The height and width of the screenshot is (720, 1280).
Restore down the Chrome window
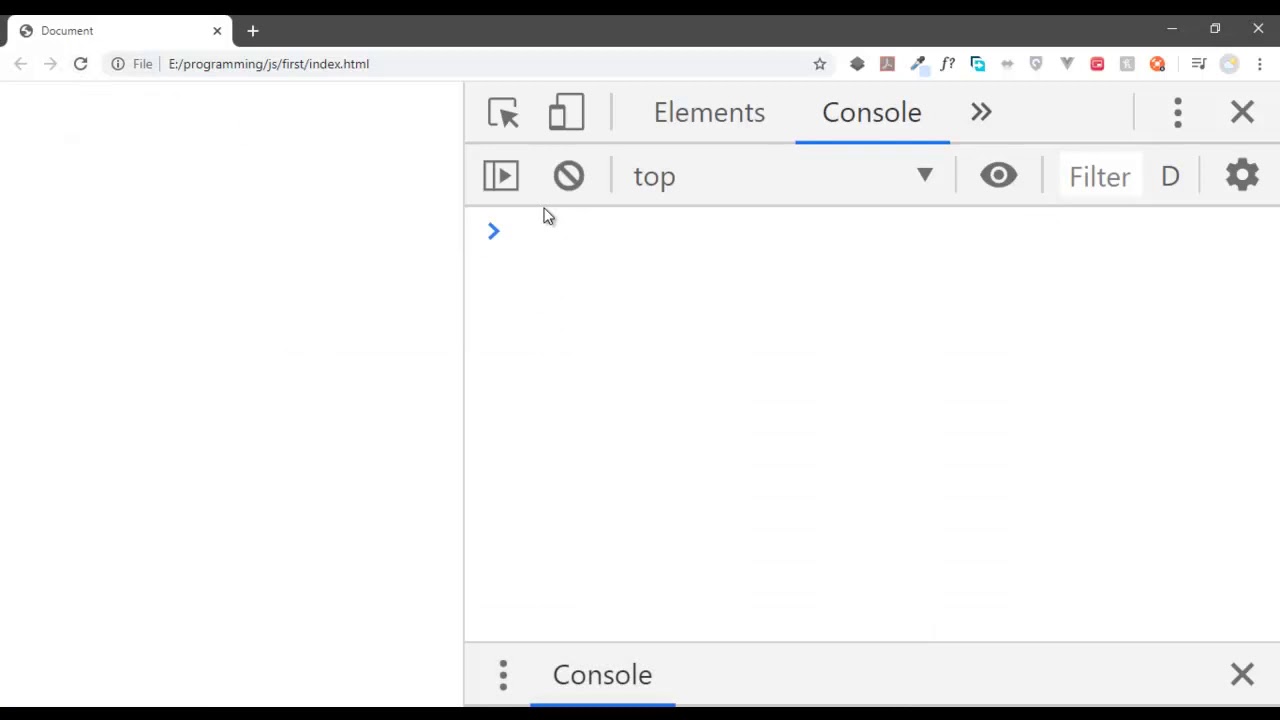pyautogui.click(x=1215, y=29)
